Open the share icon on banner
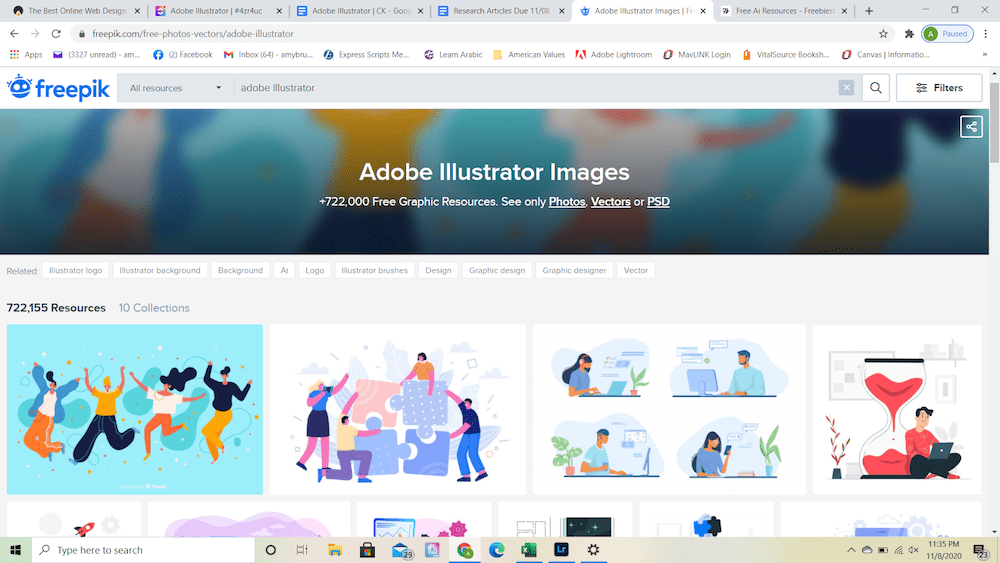This screenshot has width=1000, height=563. coord(971,126)
